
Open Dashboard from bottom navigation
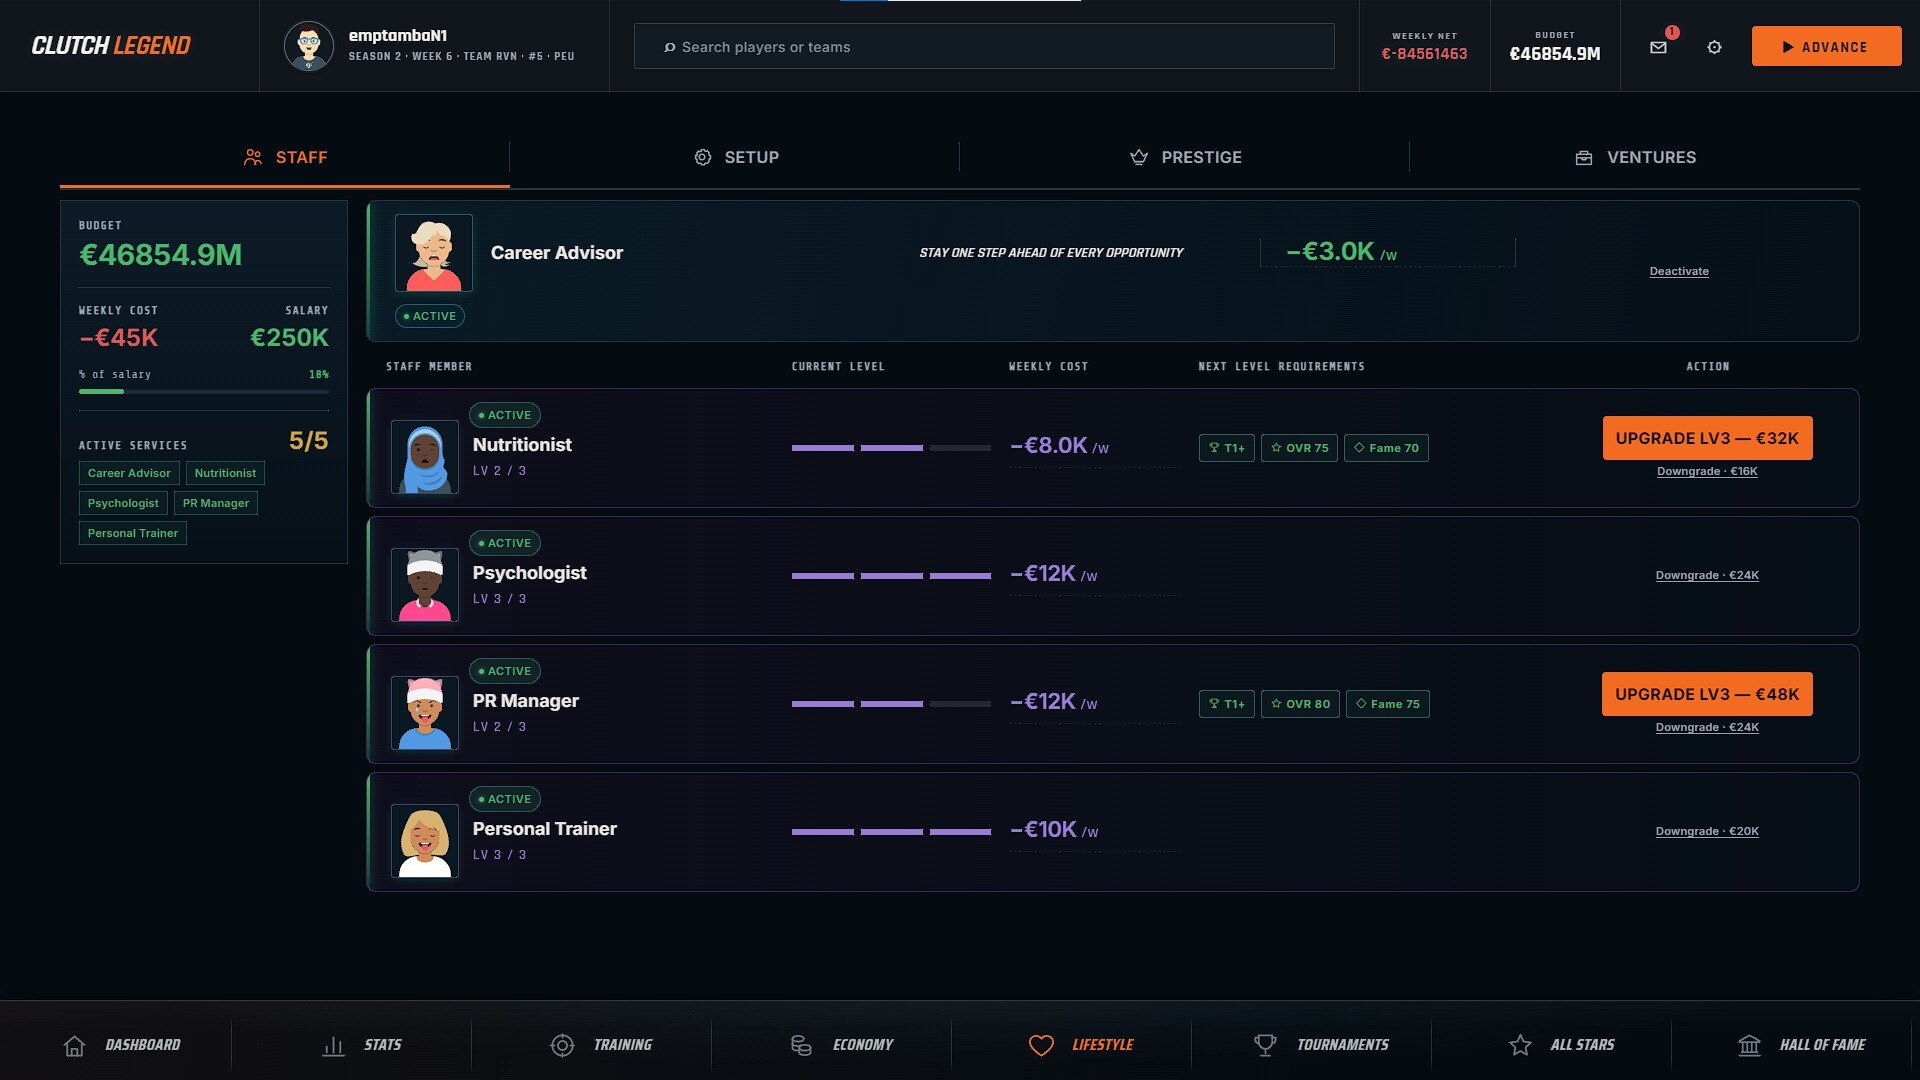pyautogui.click(x=121, y=1045)
